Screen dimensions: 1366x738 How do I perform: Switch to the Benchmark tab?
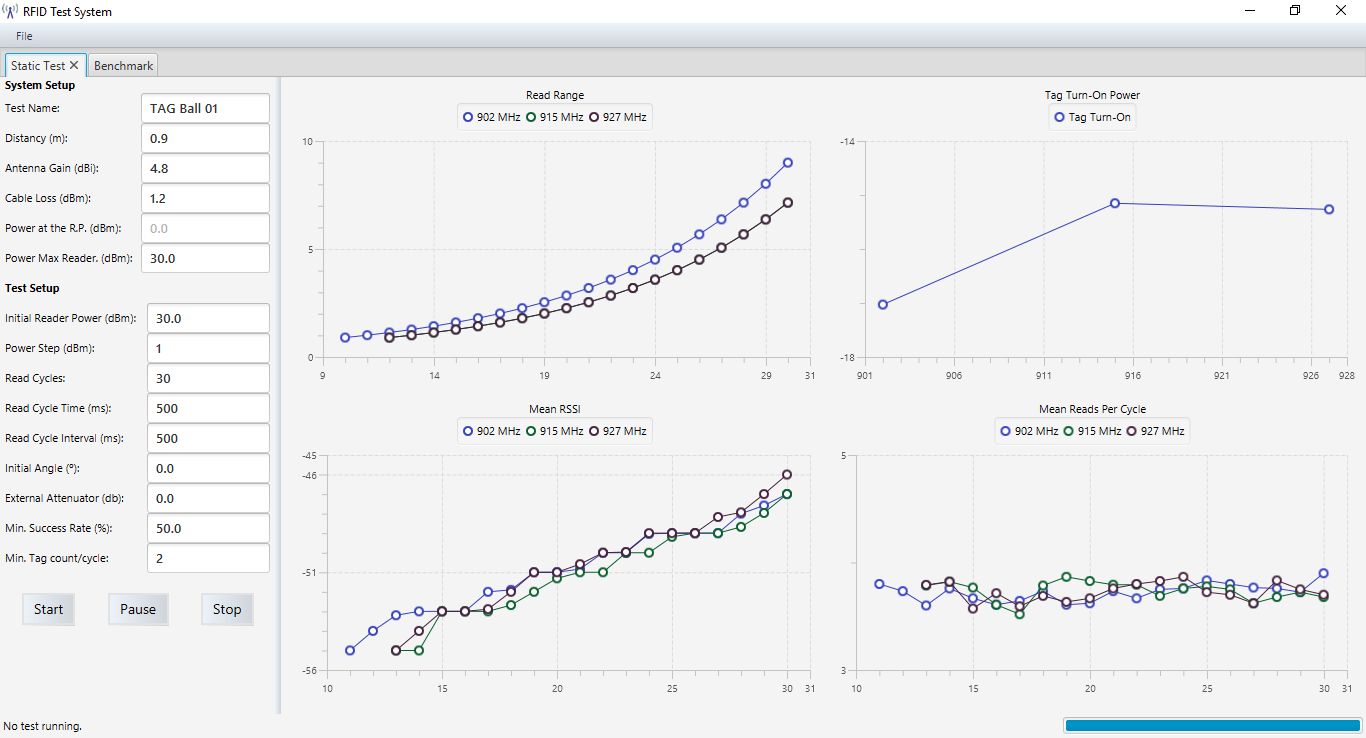(123, 66)
